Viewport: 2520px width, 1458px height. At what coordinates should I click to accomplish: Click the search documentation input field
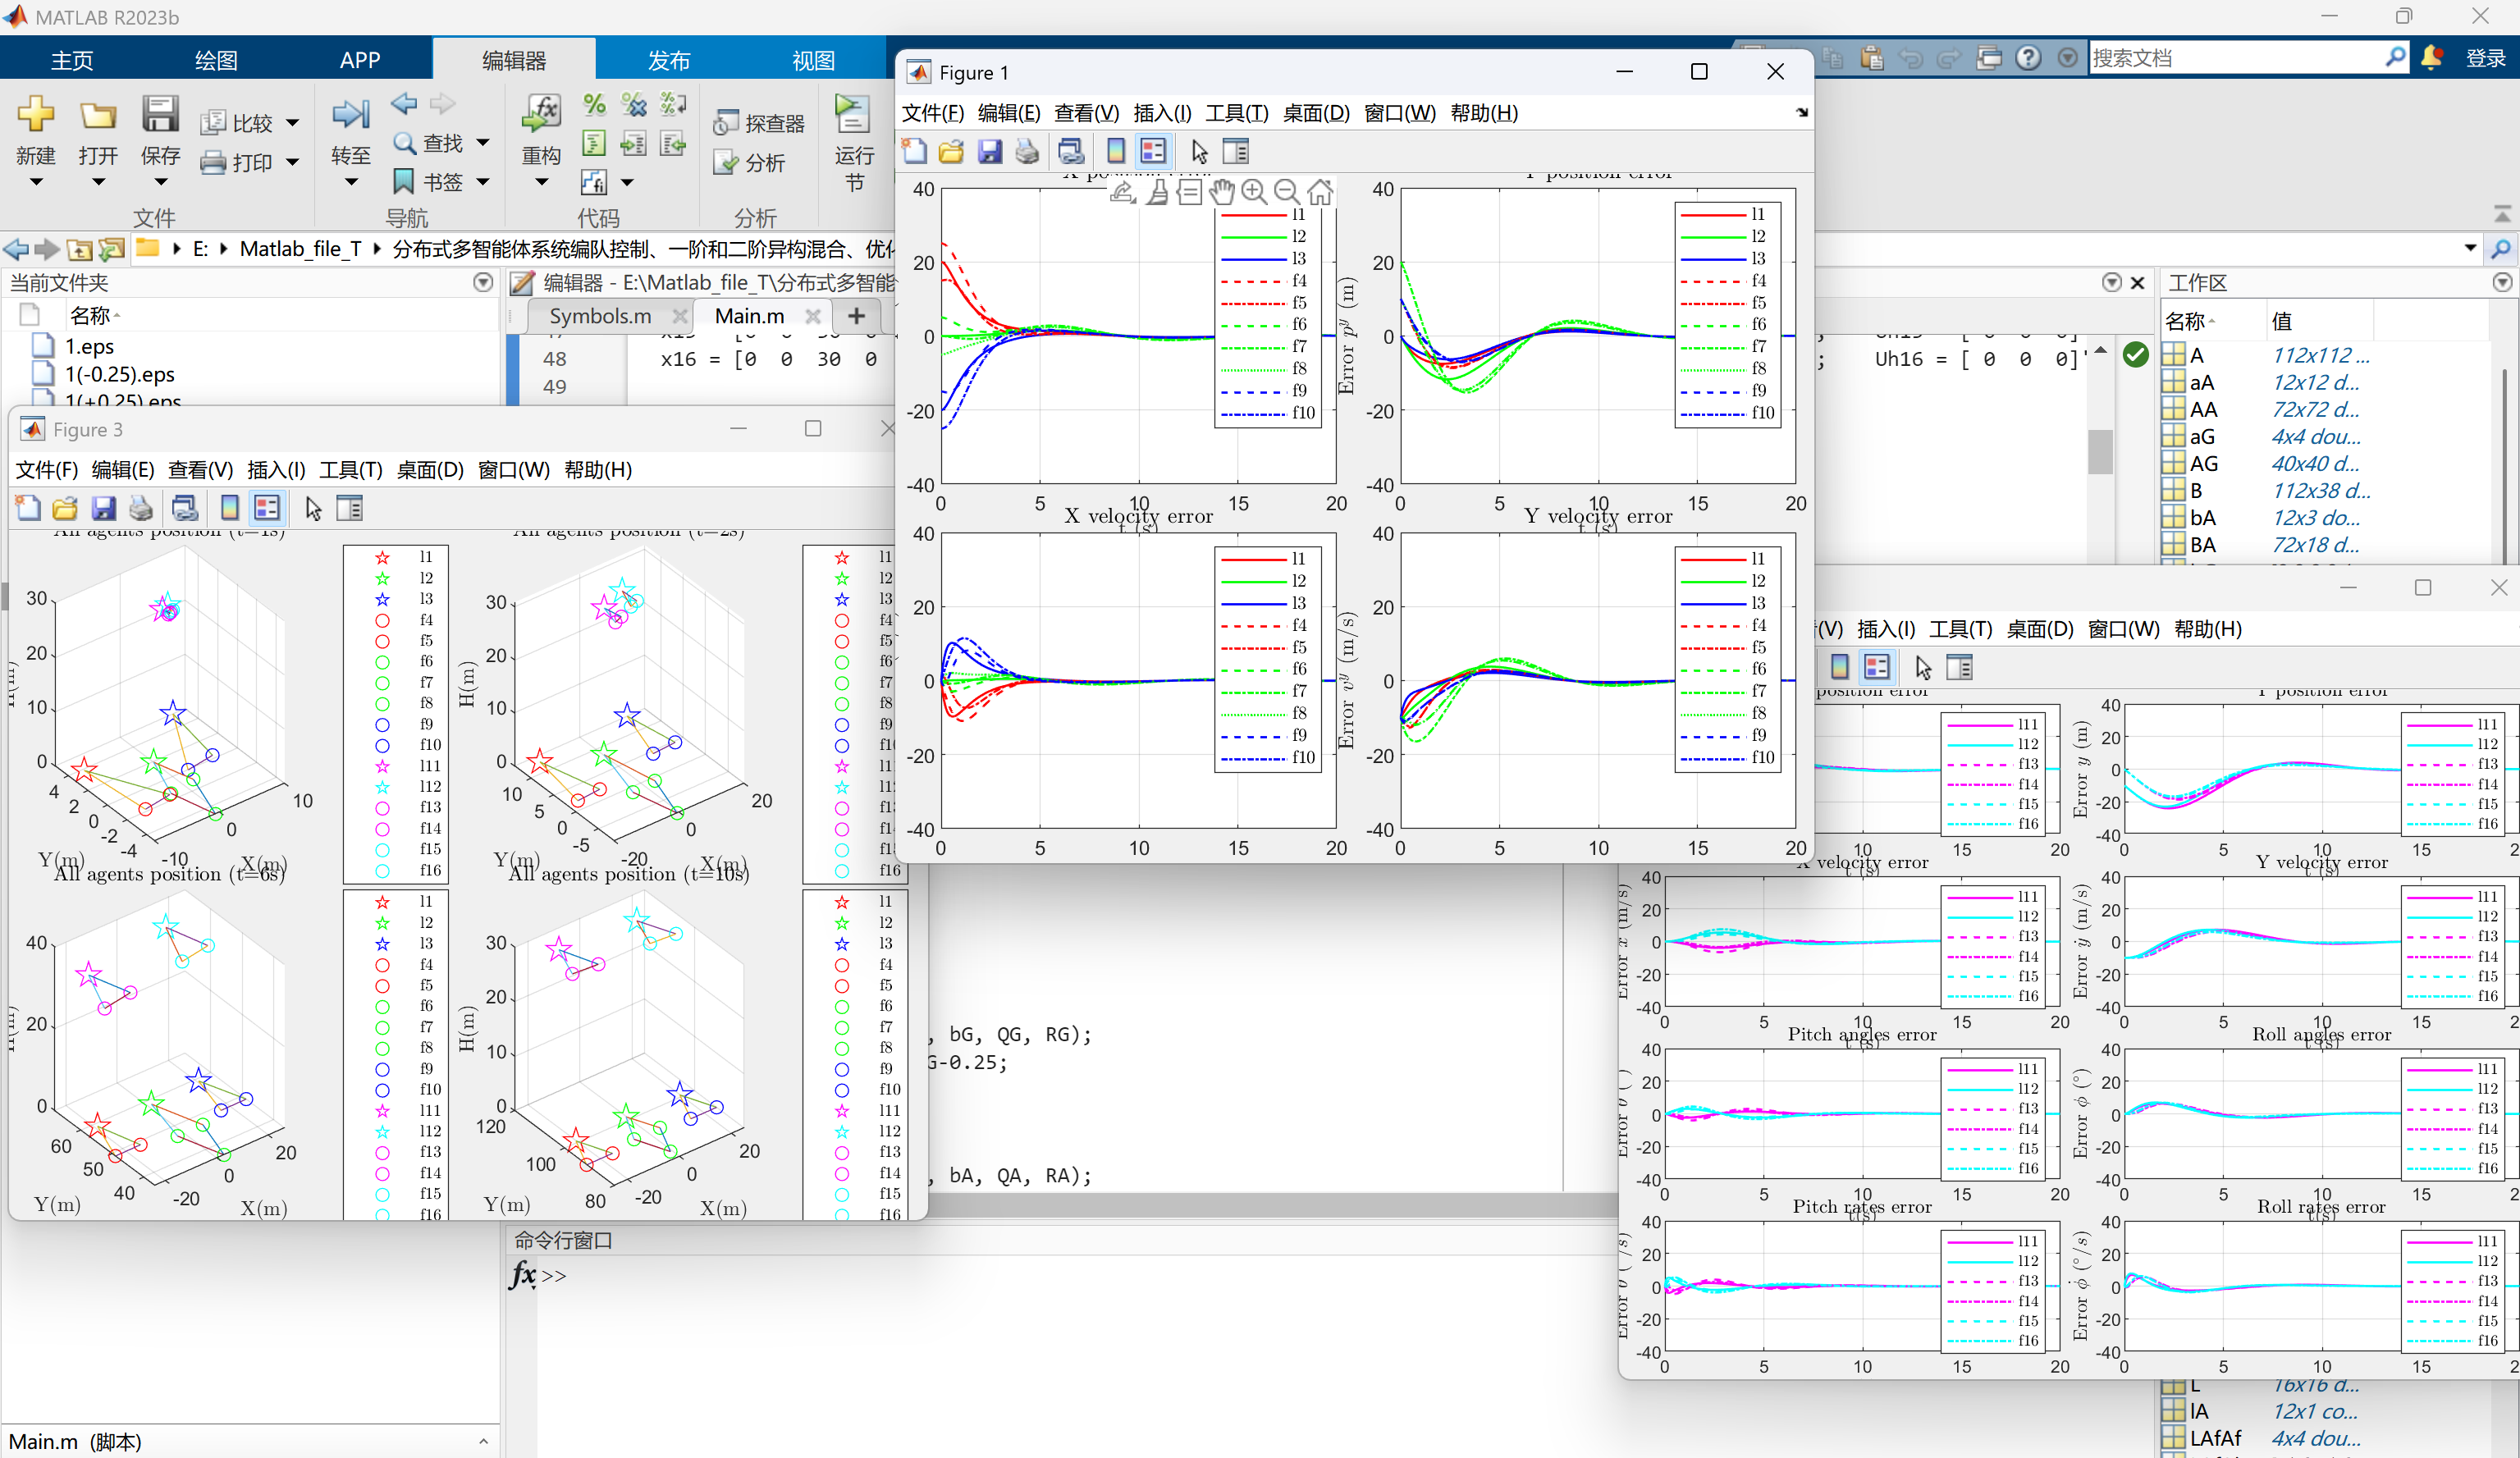pos(2230,58)
